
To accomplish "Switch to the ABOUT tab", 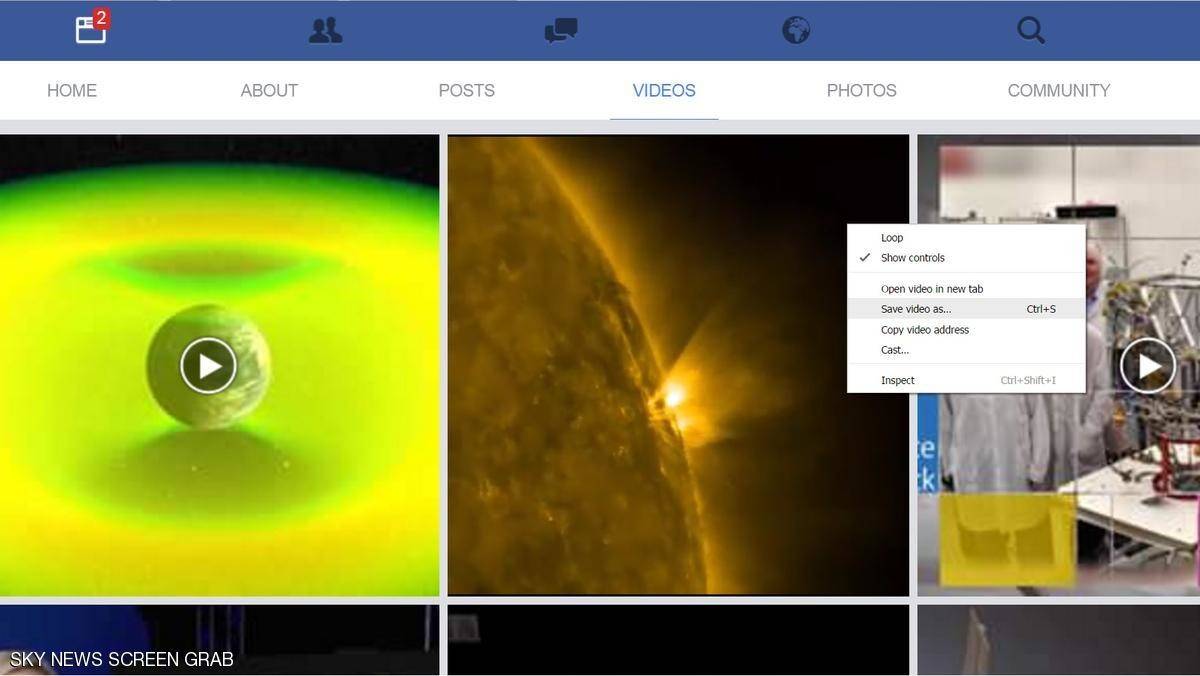I will 269,90.
